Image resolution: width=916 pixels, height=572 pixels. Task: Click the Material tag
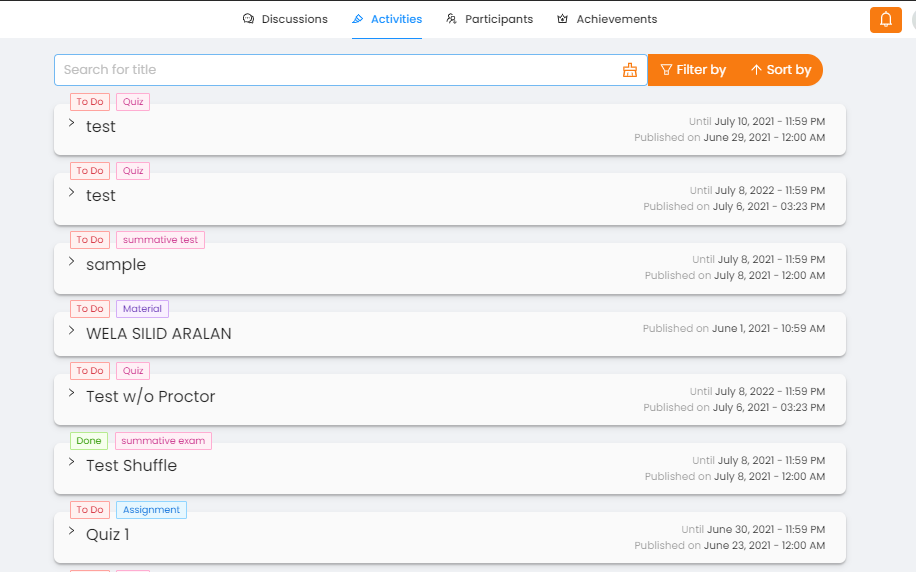click(x=142, y=308)
